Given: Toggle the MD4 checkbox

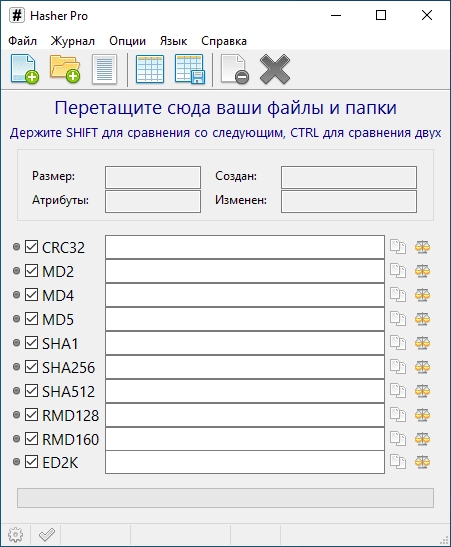Looking at the screenshot, I should tap(31, 295).
